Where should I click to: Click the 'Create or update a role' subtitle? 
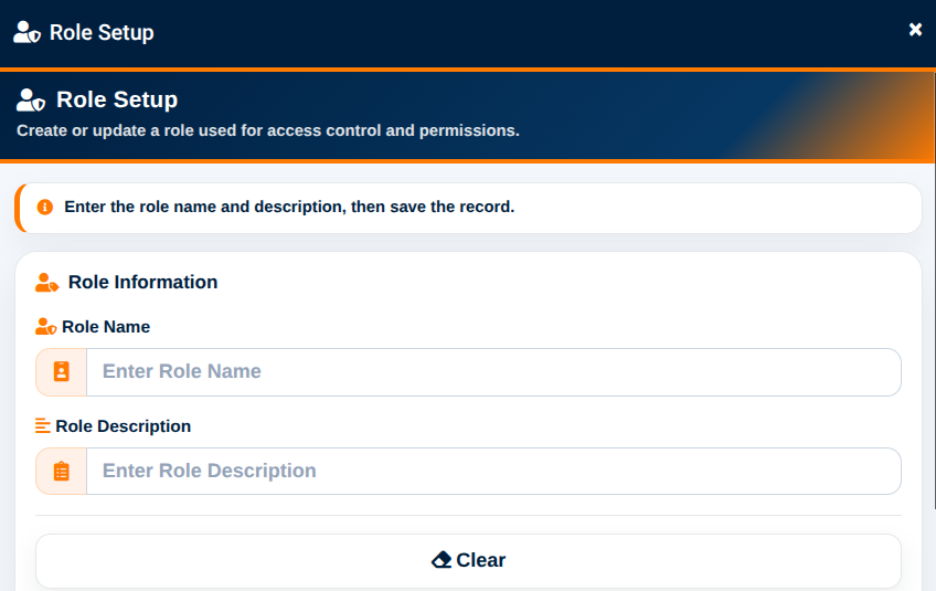click(x=268, y=131)
